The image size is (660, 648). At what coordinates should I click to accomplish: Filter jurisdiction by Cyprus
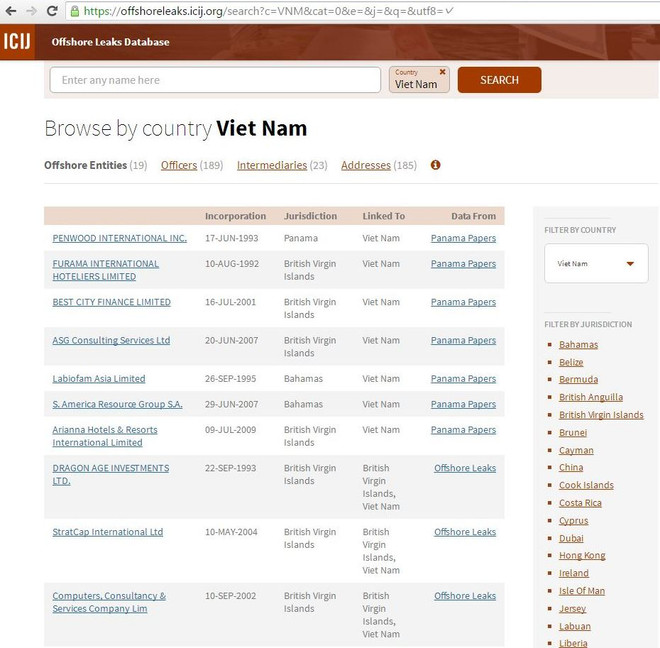573,521
